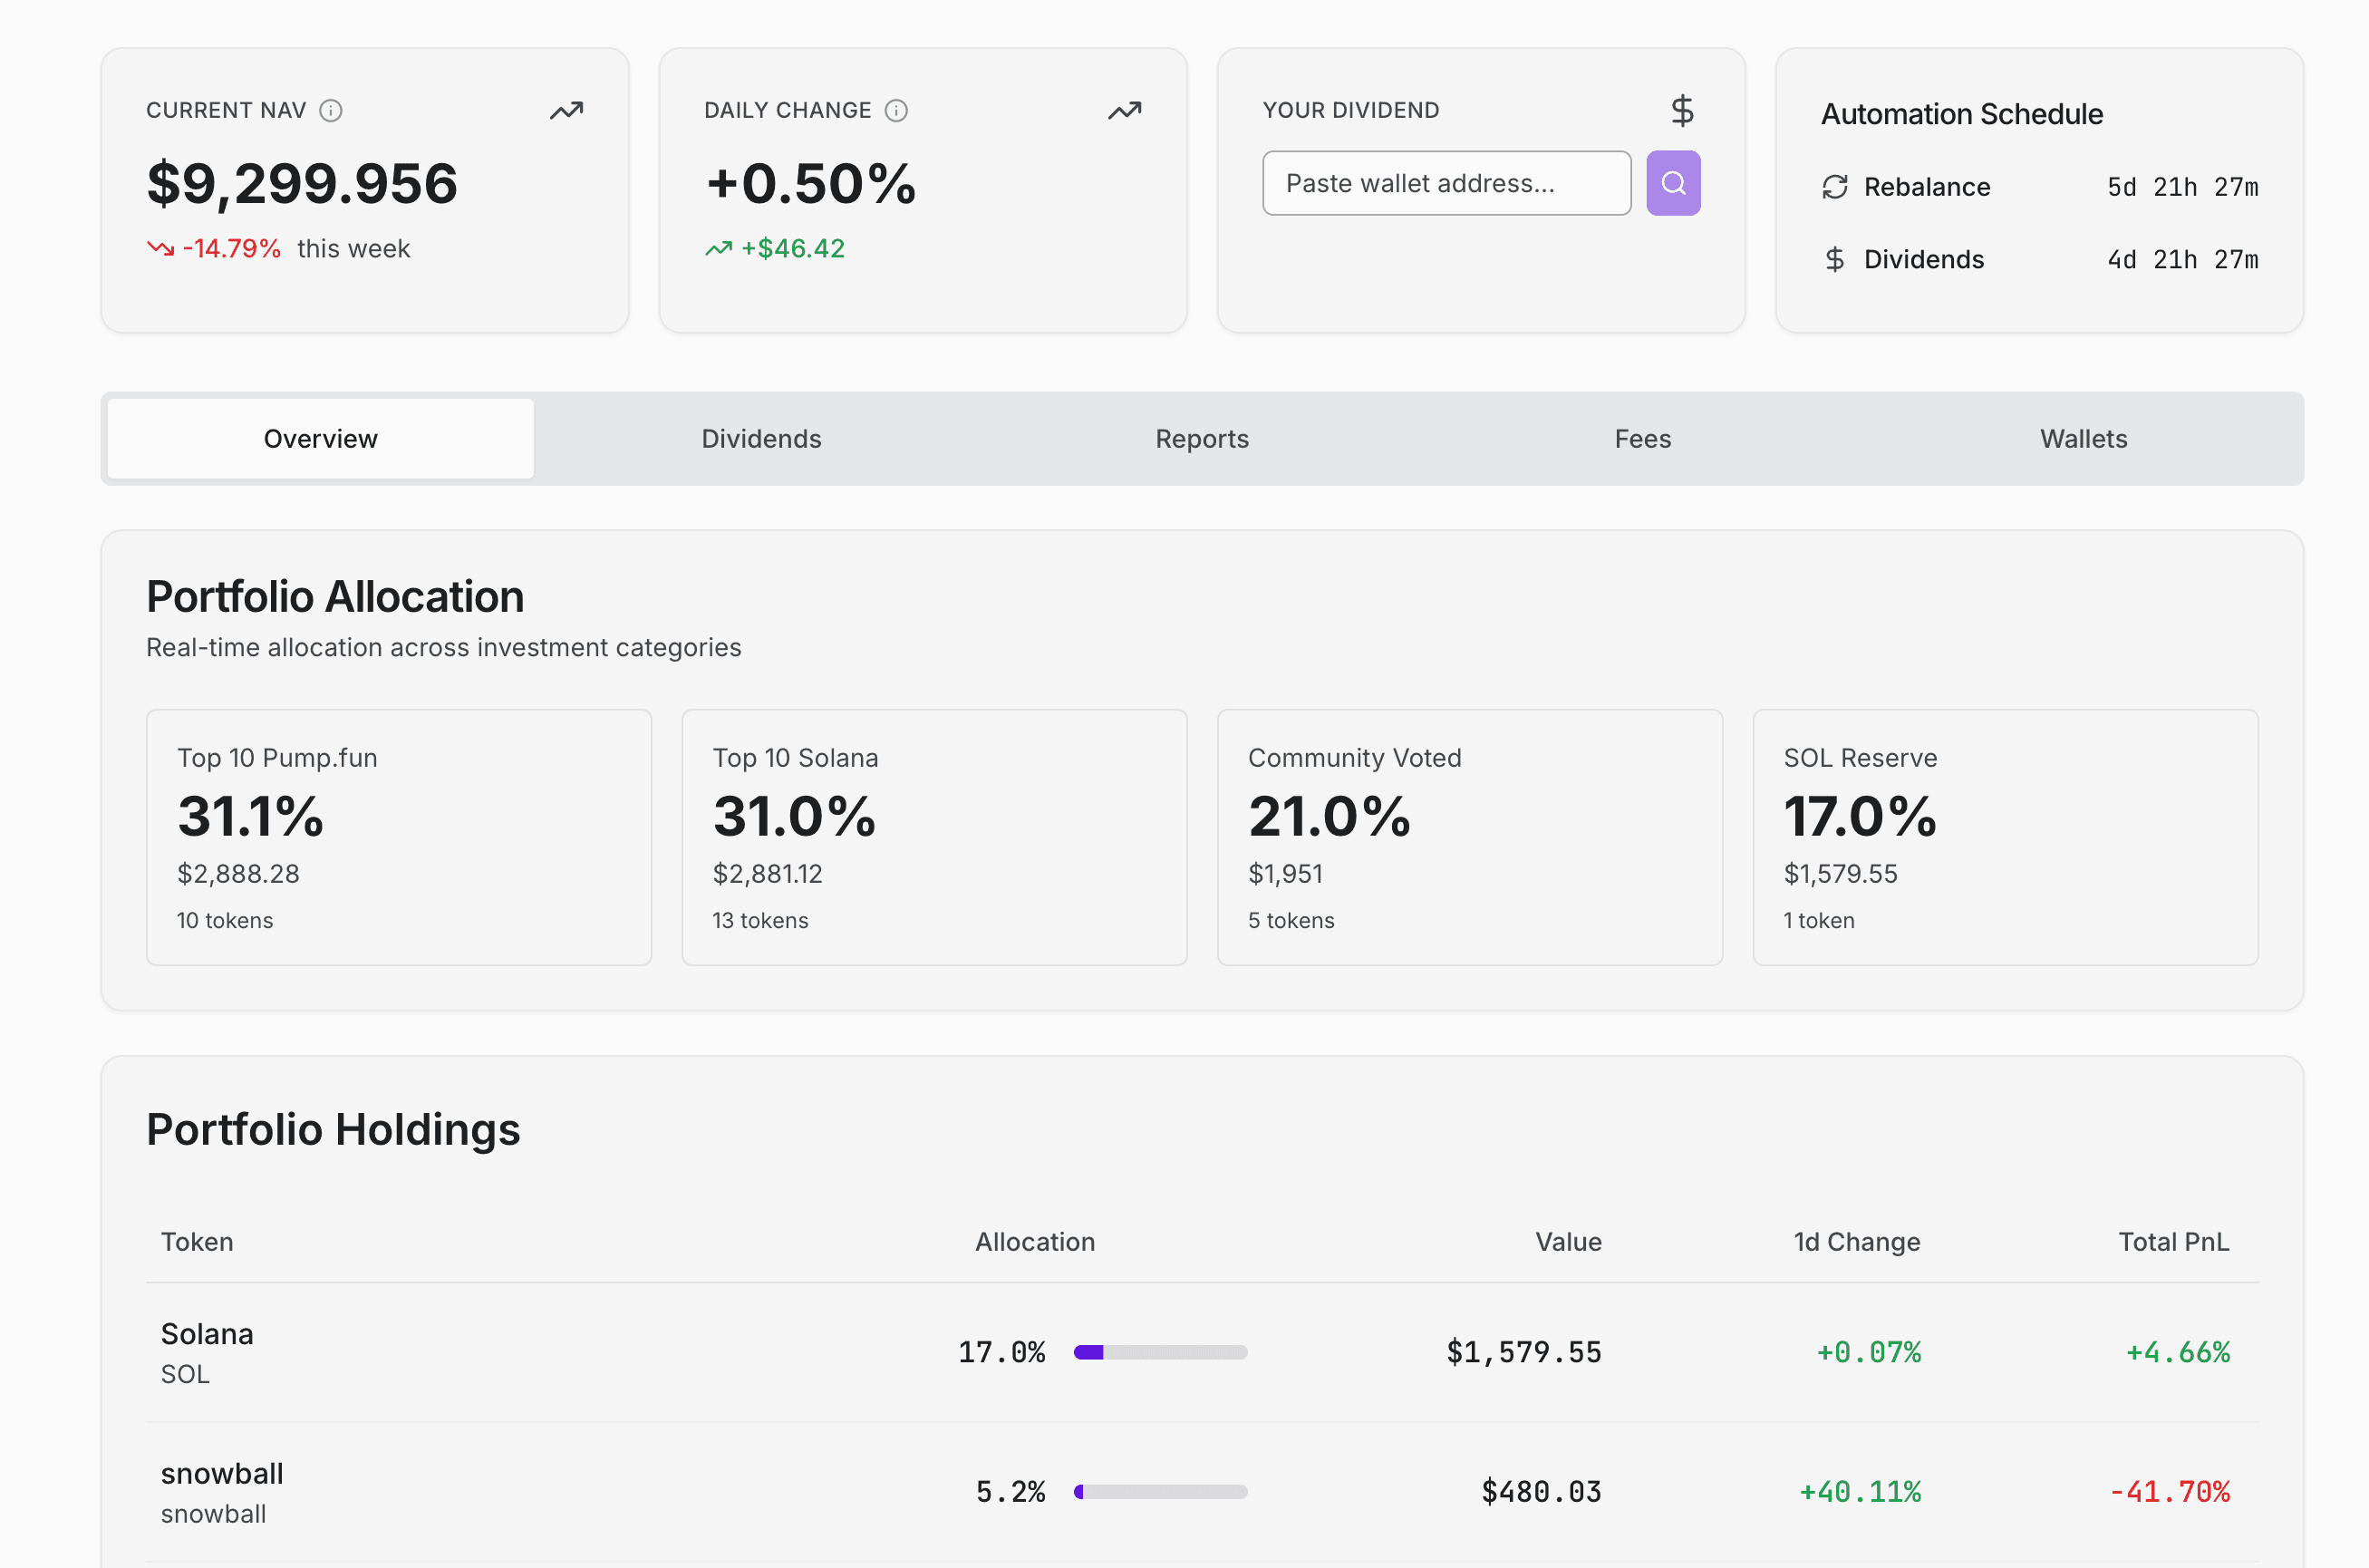Click the snowball allocation progress bar

[1160, 1491]
